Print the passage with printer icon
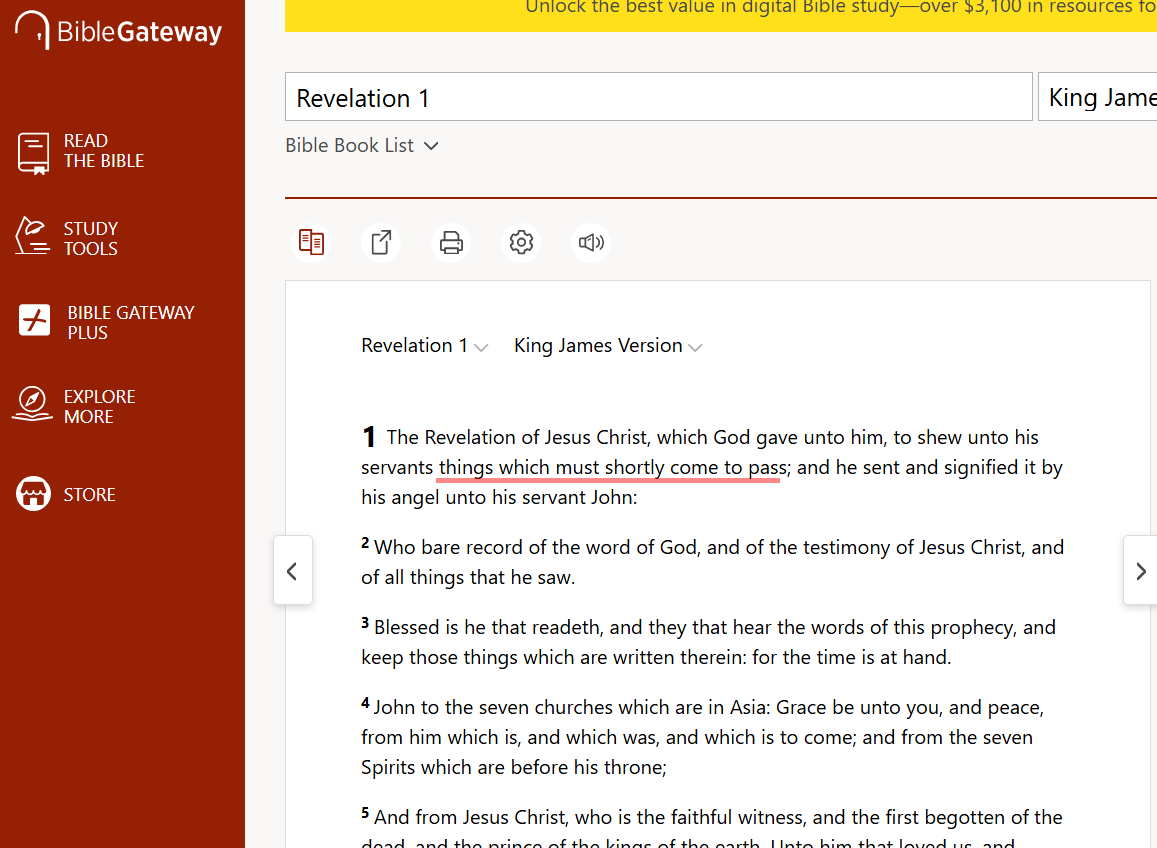Image resolution: width=1157 pixels, height=848 pixels. click(x=452, y=242)
